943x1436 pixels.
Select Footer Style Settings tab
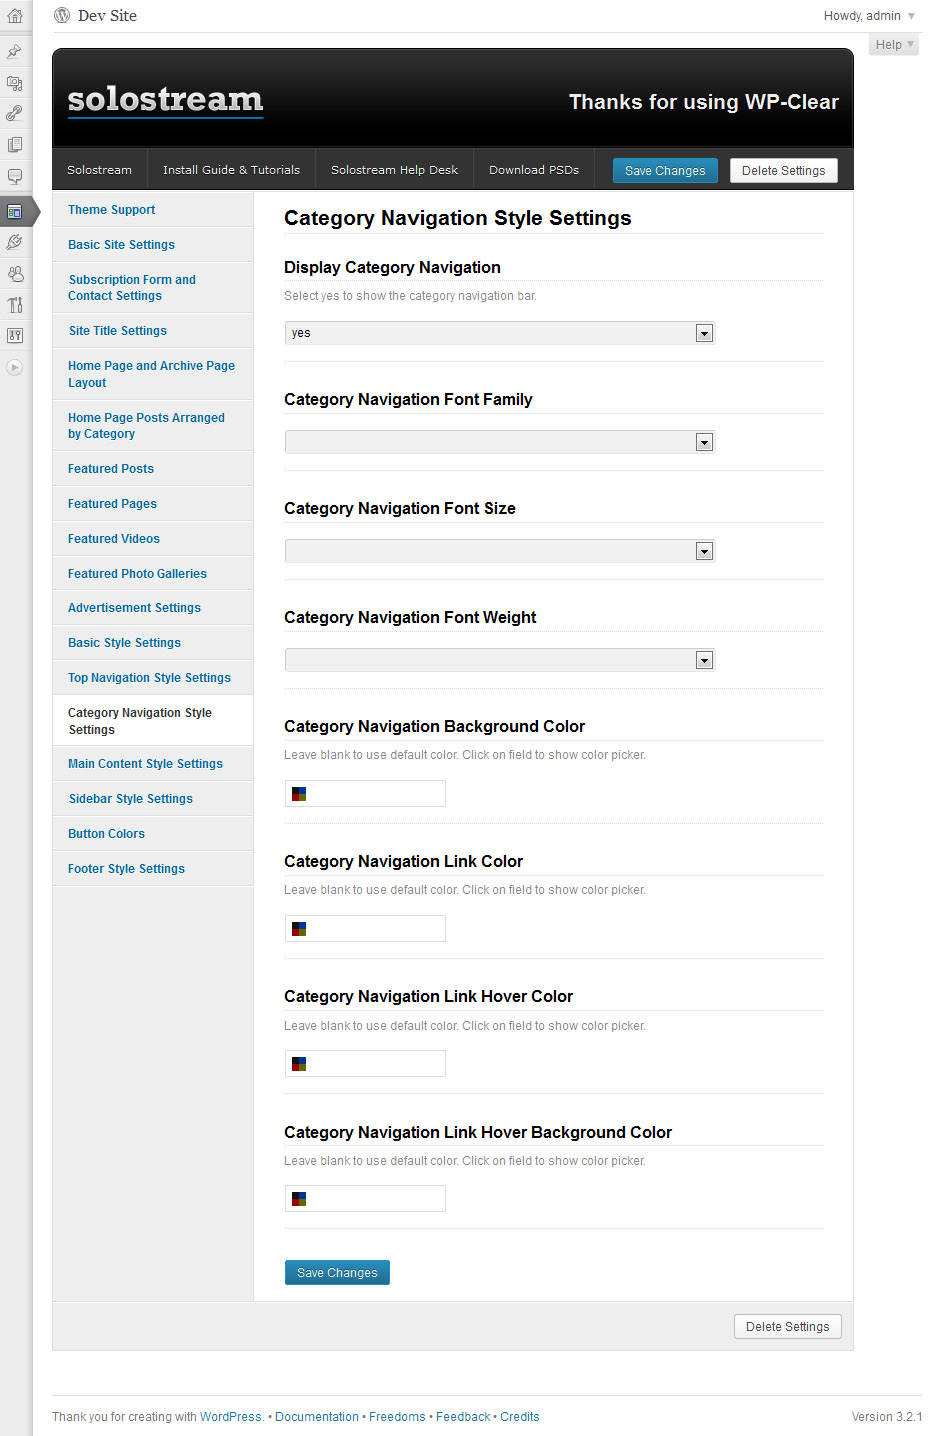pos(153,869)
